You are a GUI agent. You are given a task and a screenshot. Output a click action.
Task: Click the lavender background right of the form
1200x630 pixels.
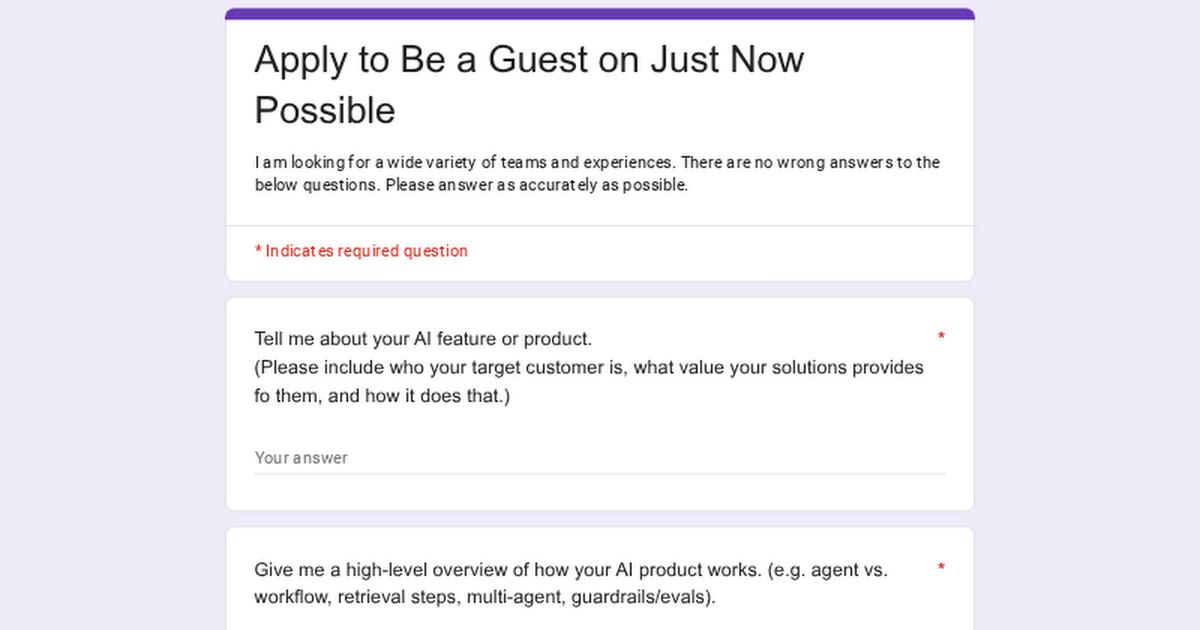[x=1087, y=315]
